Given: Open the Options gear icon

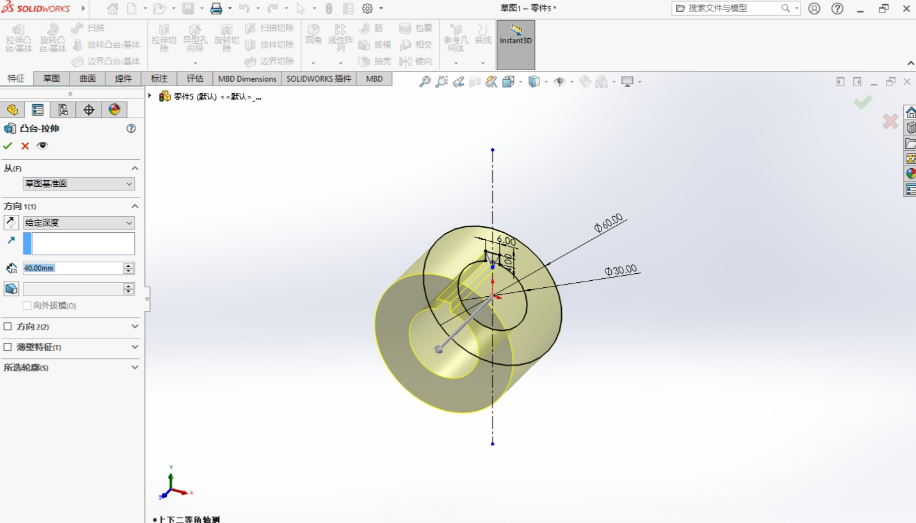Looking at the screenshot, I should 367,8.
